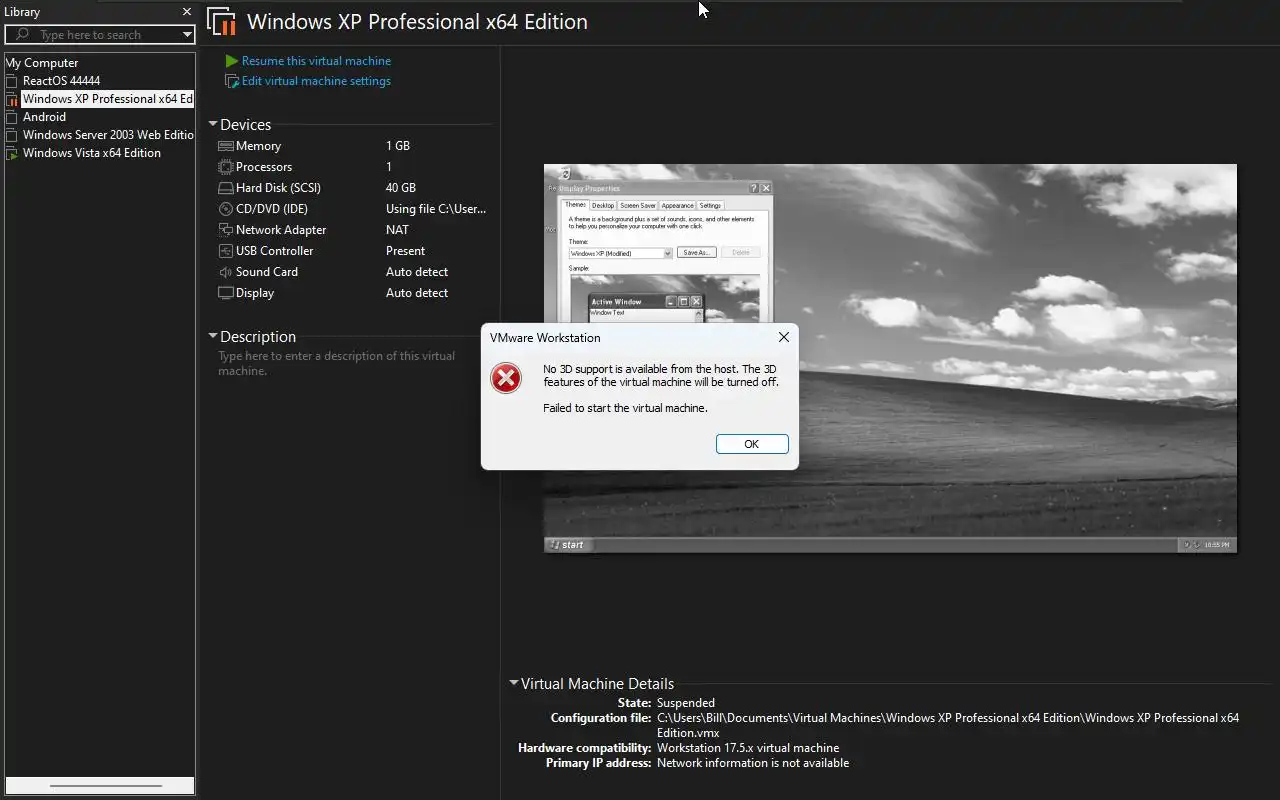Click the Display device label
The image size is (1280, 800).
coord(255,293)
